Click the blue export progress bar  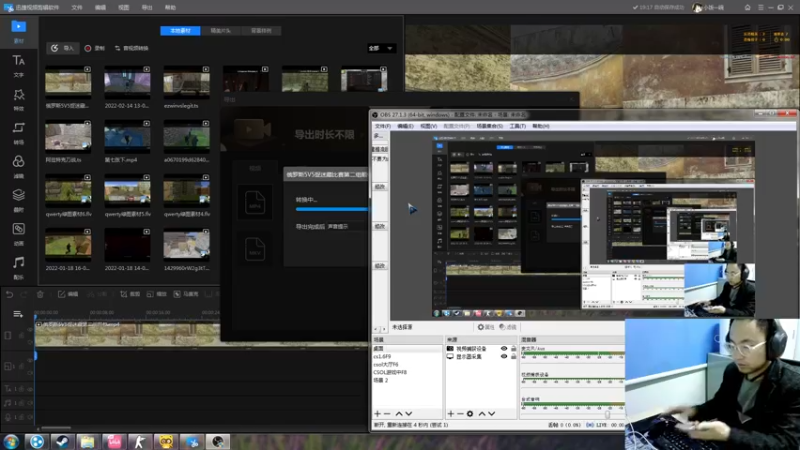click(x=332, y=209)
